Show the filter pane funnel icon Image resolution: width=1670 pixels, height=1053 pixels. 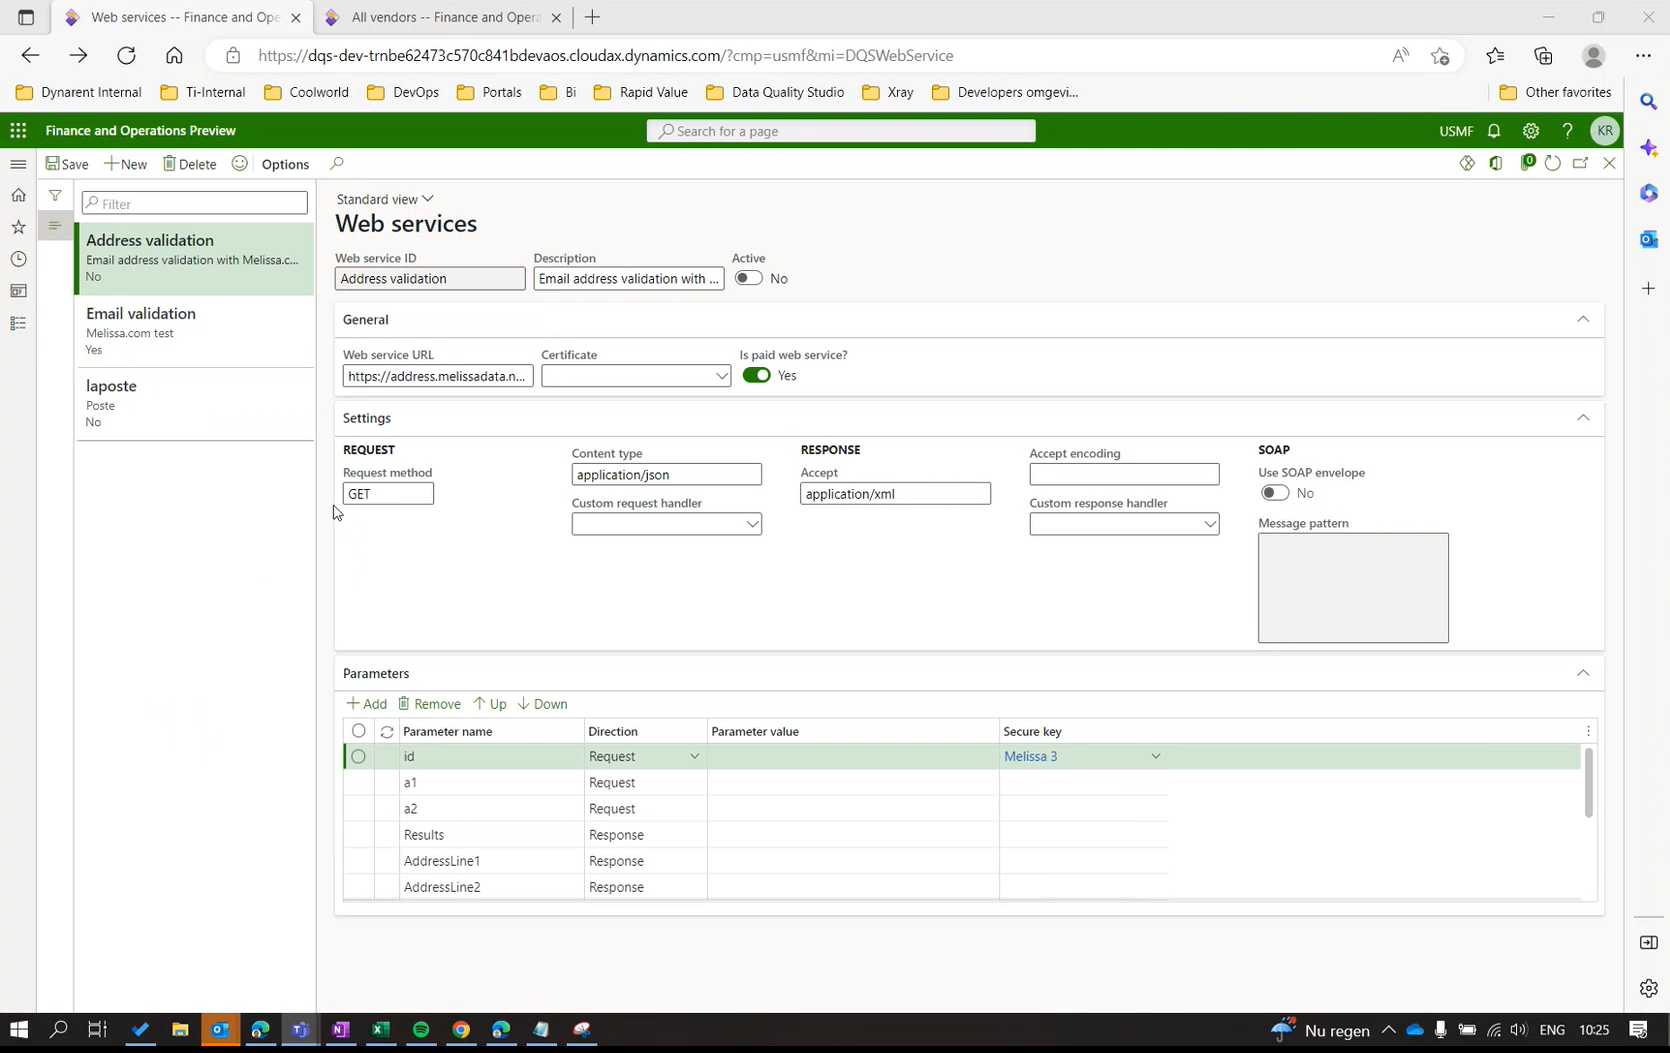tap(55, 195)
